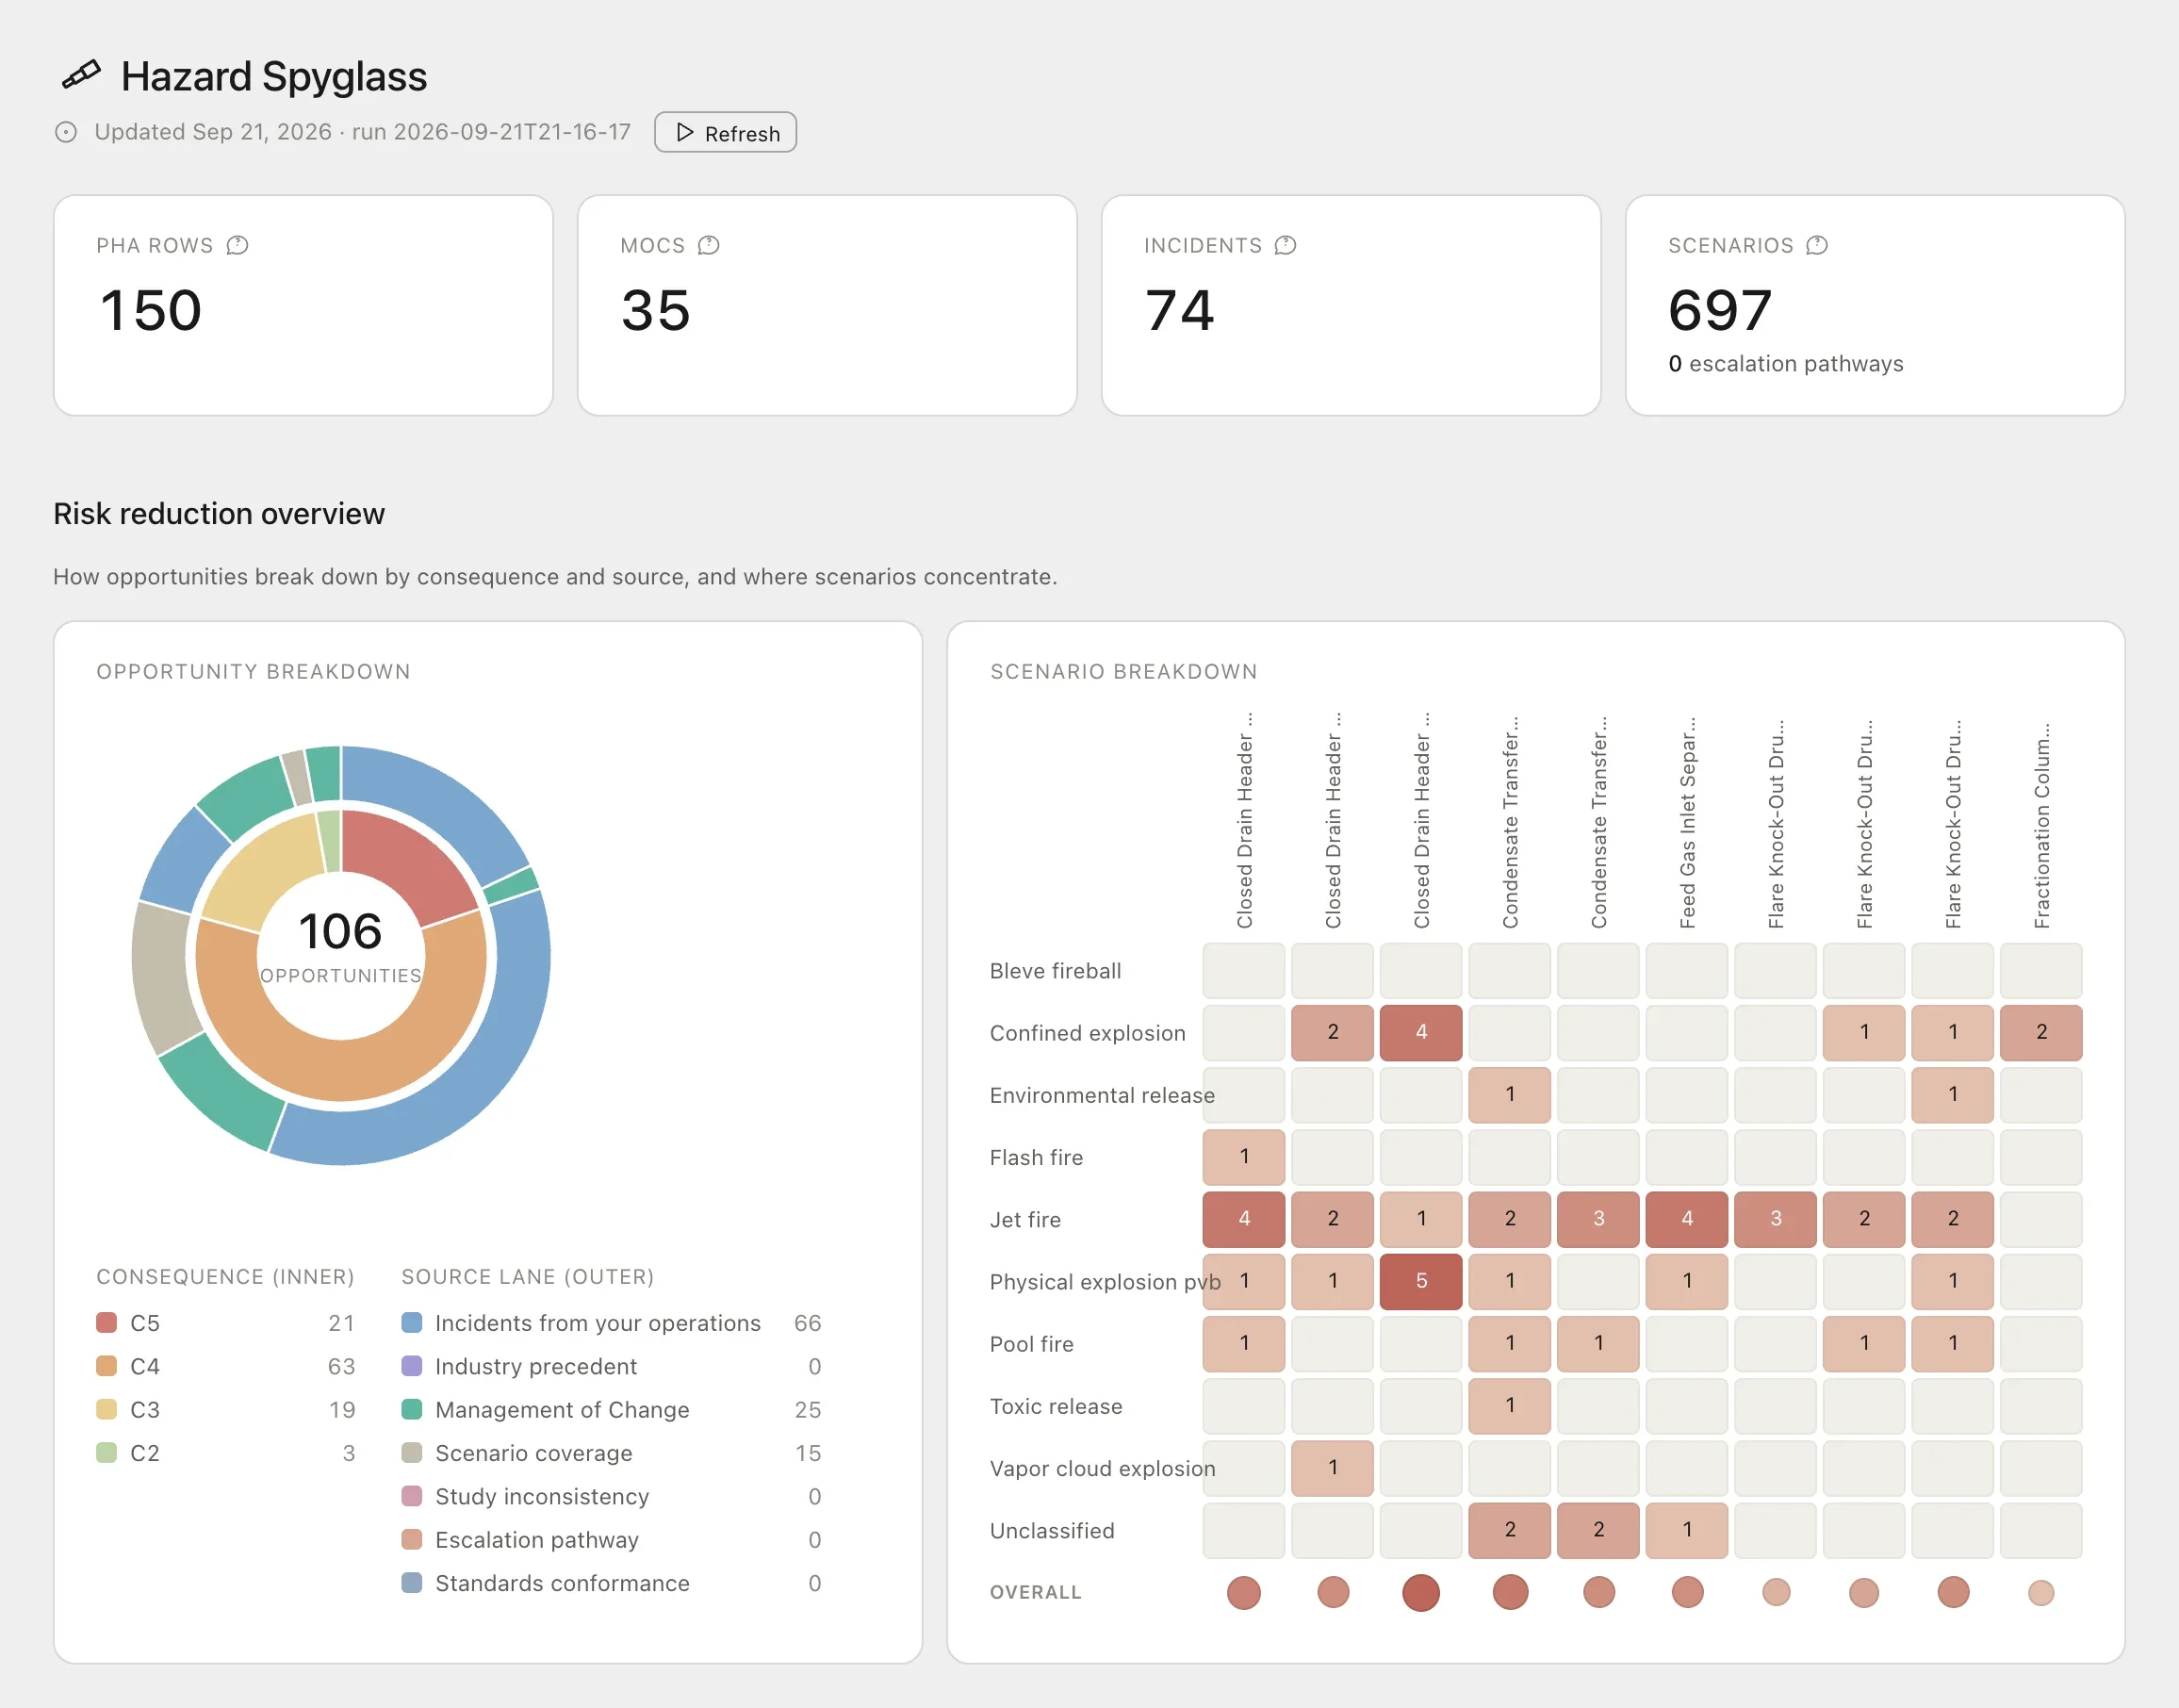Select the Incidents from your operations legend entry

[x=611, y=1323]
